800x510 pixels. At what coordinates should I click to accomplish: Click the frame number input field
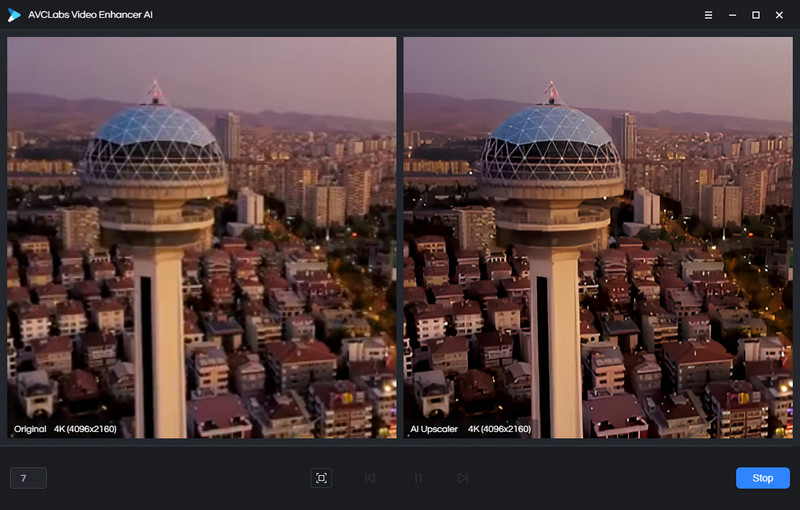click(x=28, y=478)
